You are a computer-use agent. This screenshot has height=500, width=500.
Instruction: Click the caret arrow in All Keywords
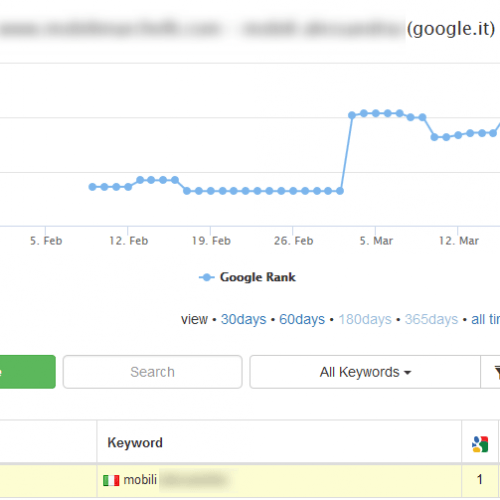pos(407,373)
